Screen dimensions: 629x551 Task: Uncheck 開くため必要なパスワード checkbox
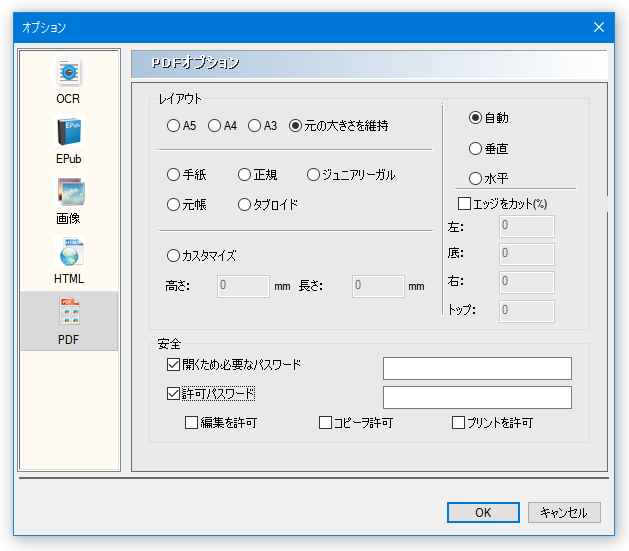173,365
